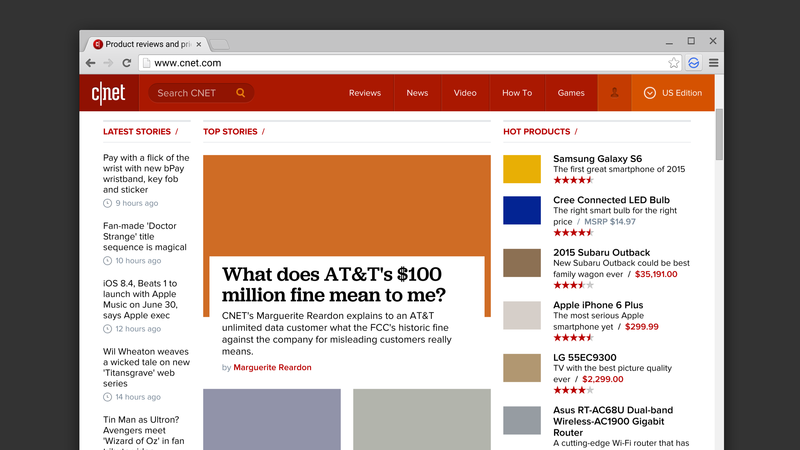Open Cree Connected LED Bulb product
This screenshot has height=450, width=800.
[x=611, y=200]
